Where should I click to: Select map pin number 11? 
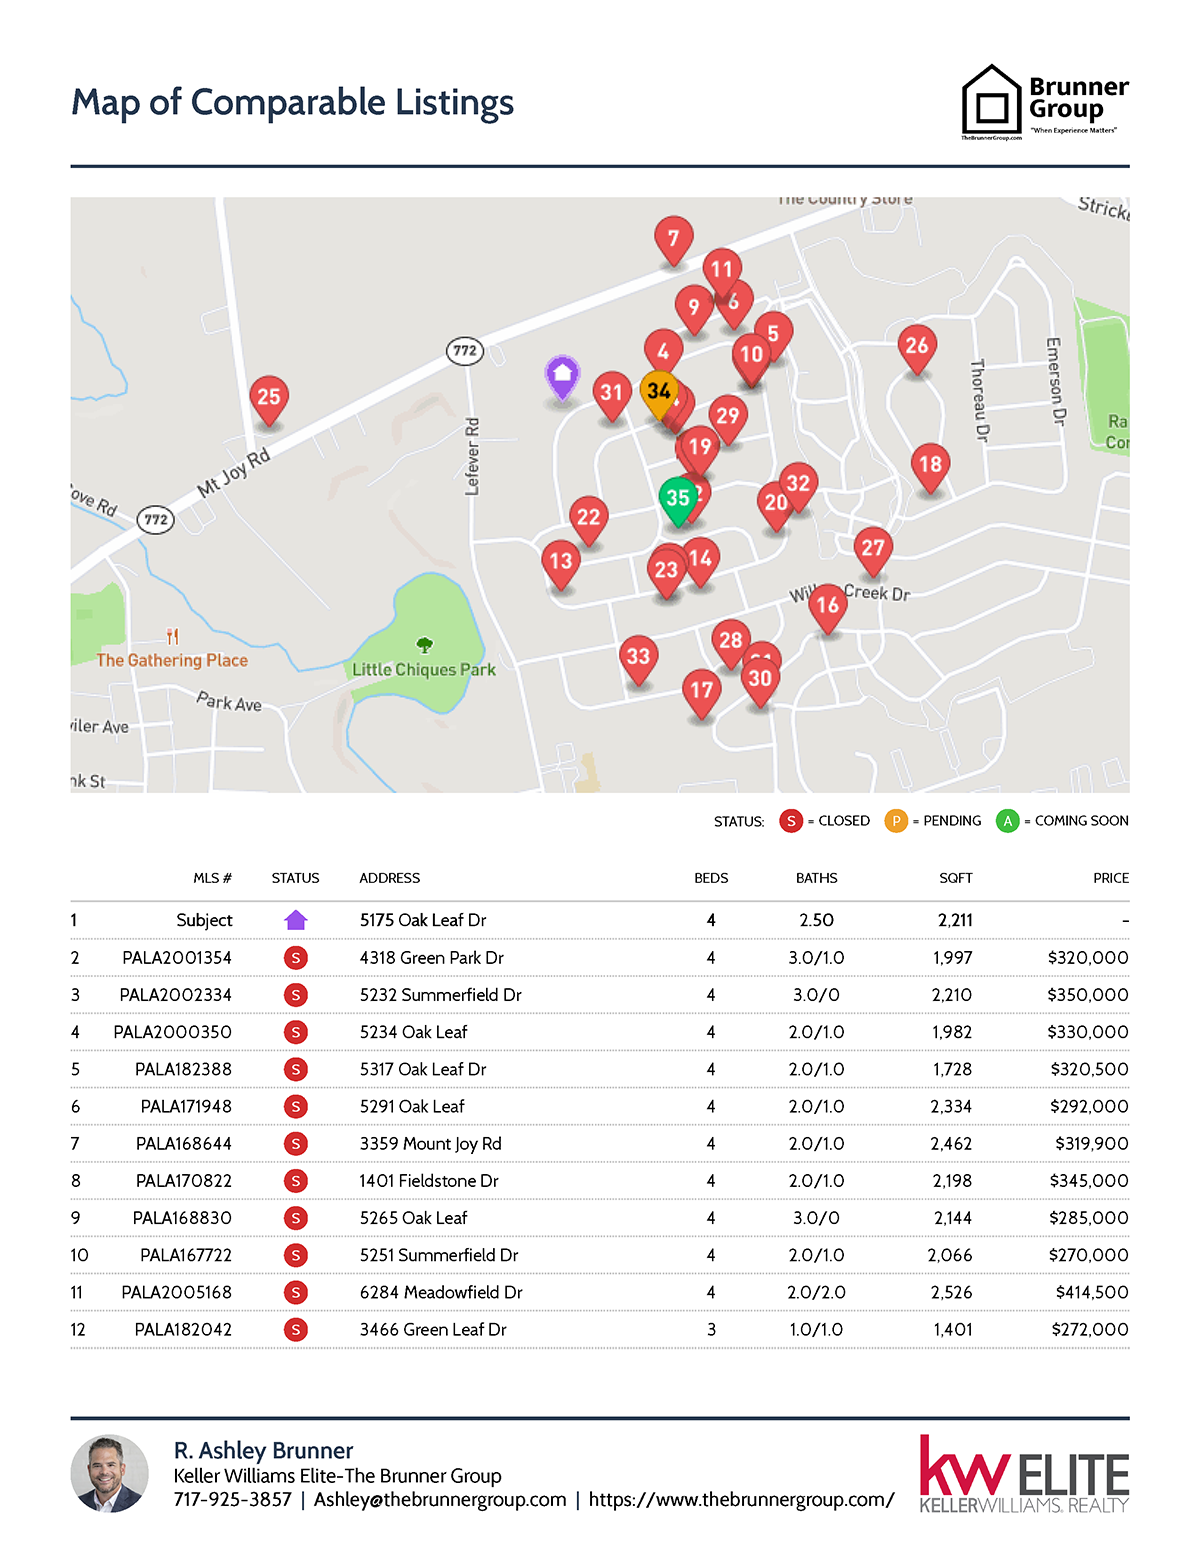(722, 272)
